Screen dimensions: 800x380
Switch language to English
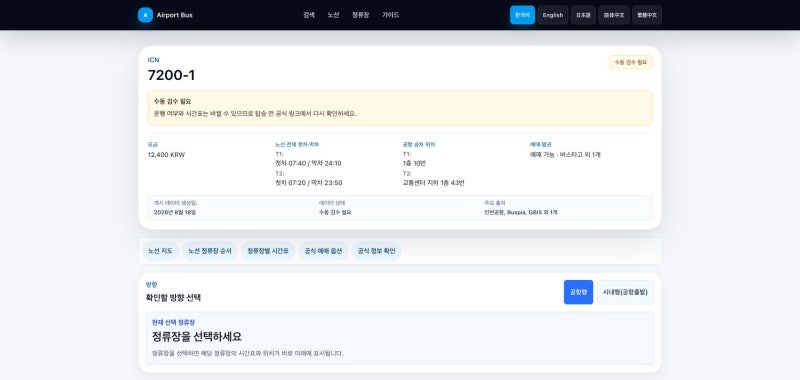point(553,15)
